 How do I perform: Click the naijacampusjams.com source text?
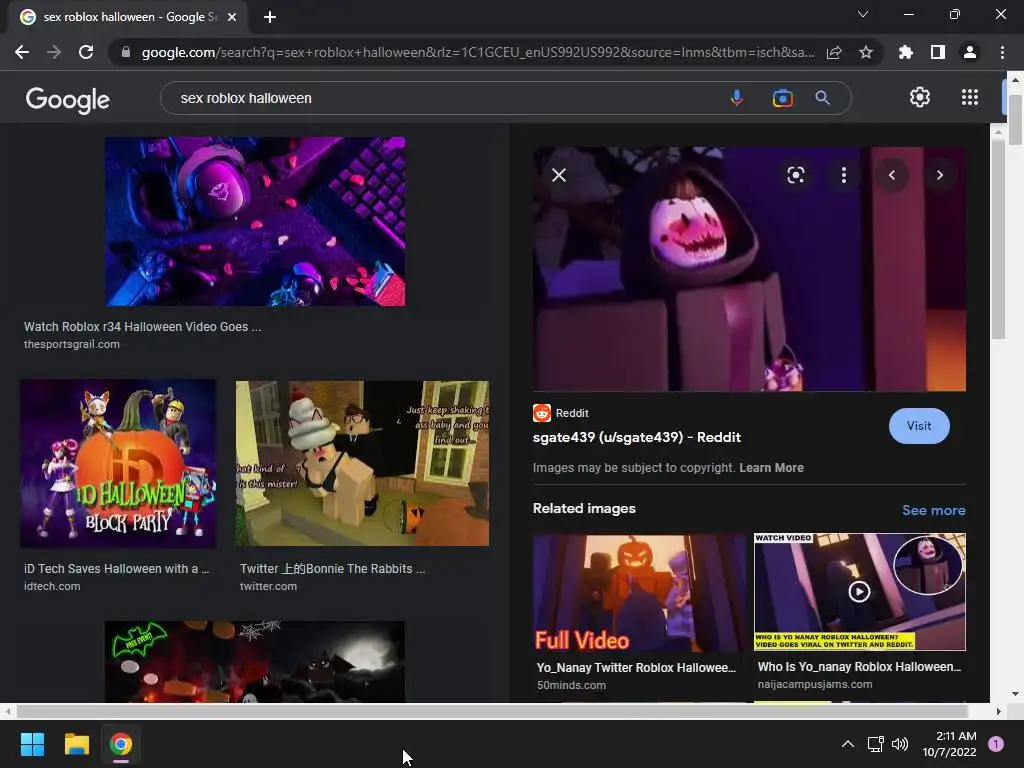[x=815, y=684]
